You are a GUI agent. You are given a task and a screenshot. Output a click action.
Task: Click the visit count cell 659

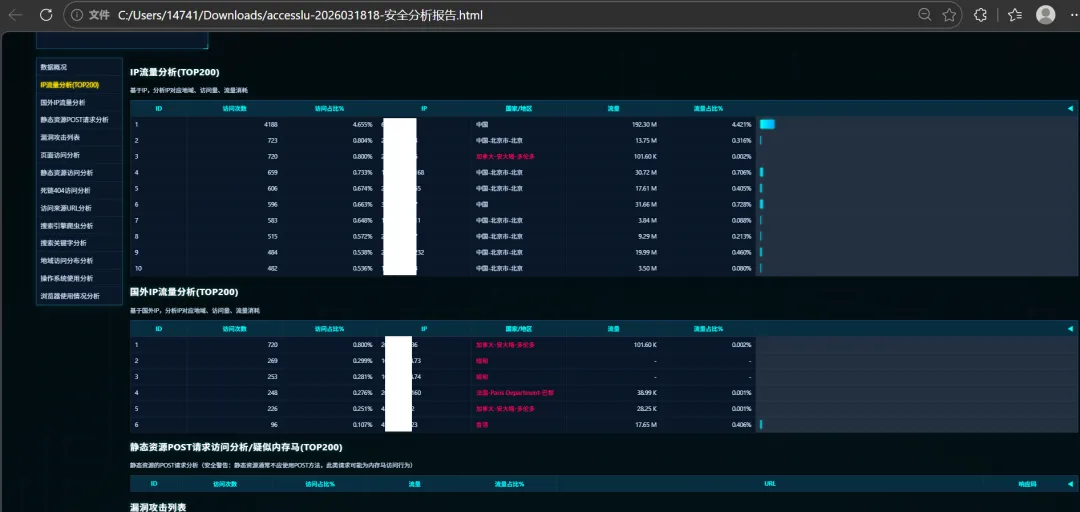click(272, 172)
